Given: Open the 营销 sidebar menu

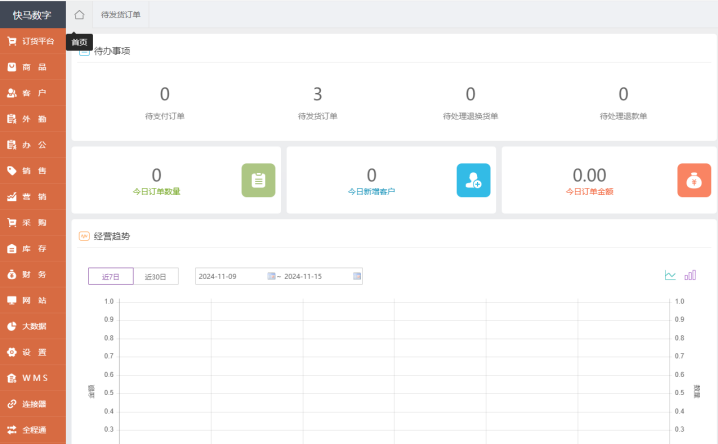Looking at the screenshot, I should pyautogui.click(x=33, y=197).
